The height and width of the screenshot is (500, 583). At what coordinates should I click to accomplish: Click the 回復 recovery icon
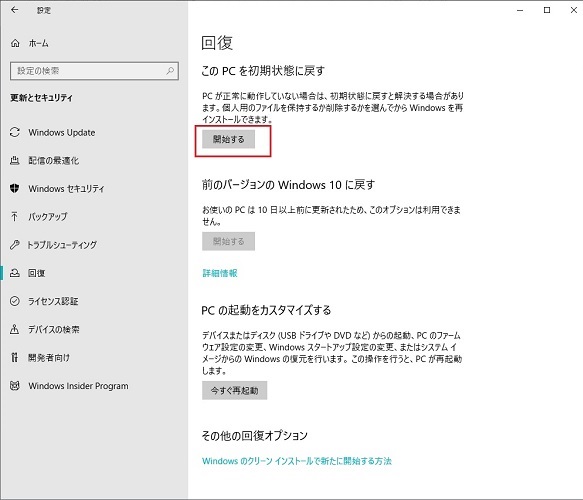point(15,273)
